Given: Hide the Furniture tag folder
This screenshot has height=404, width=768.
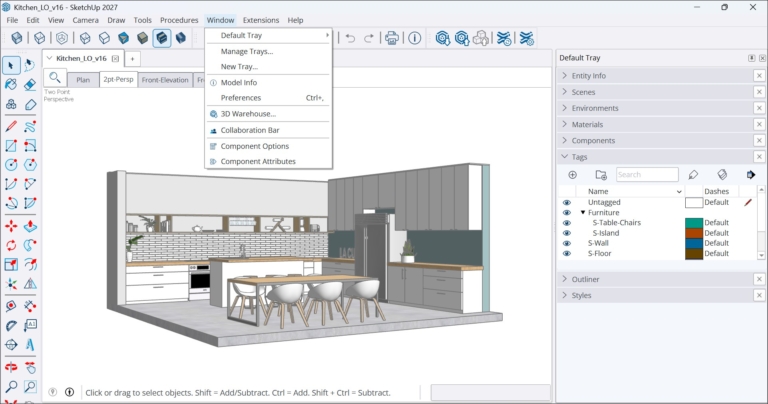Looking at the screenshot, I should tap(567, 213).
